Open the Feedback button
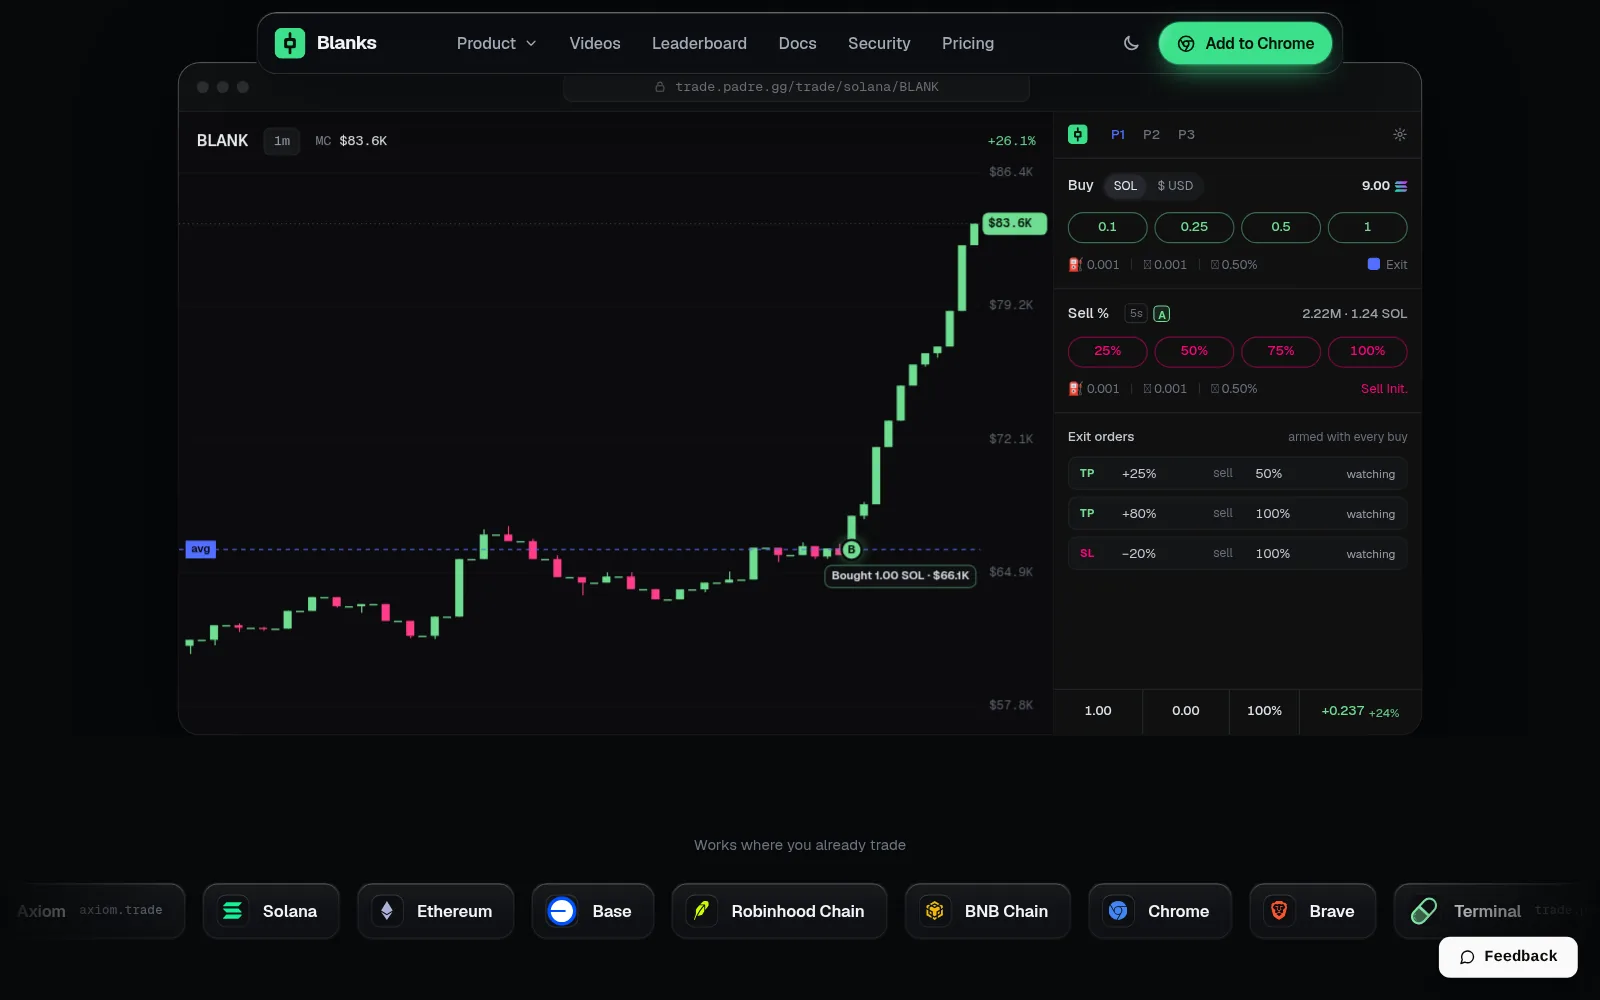The width and height of the screenshot is (1600, 1000). click(x=1508, y=957)
